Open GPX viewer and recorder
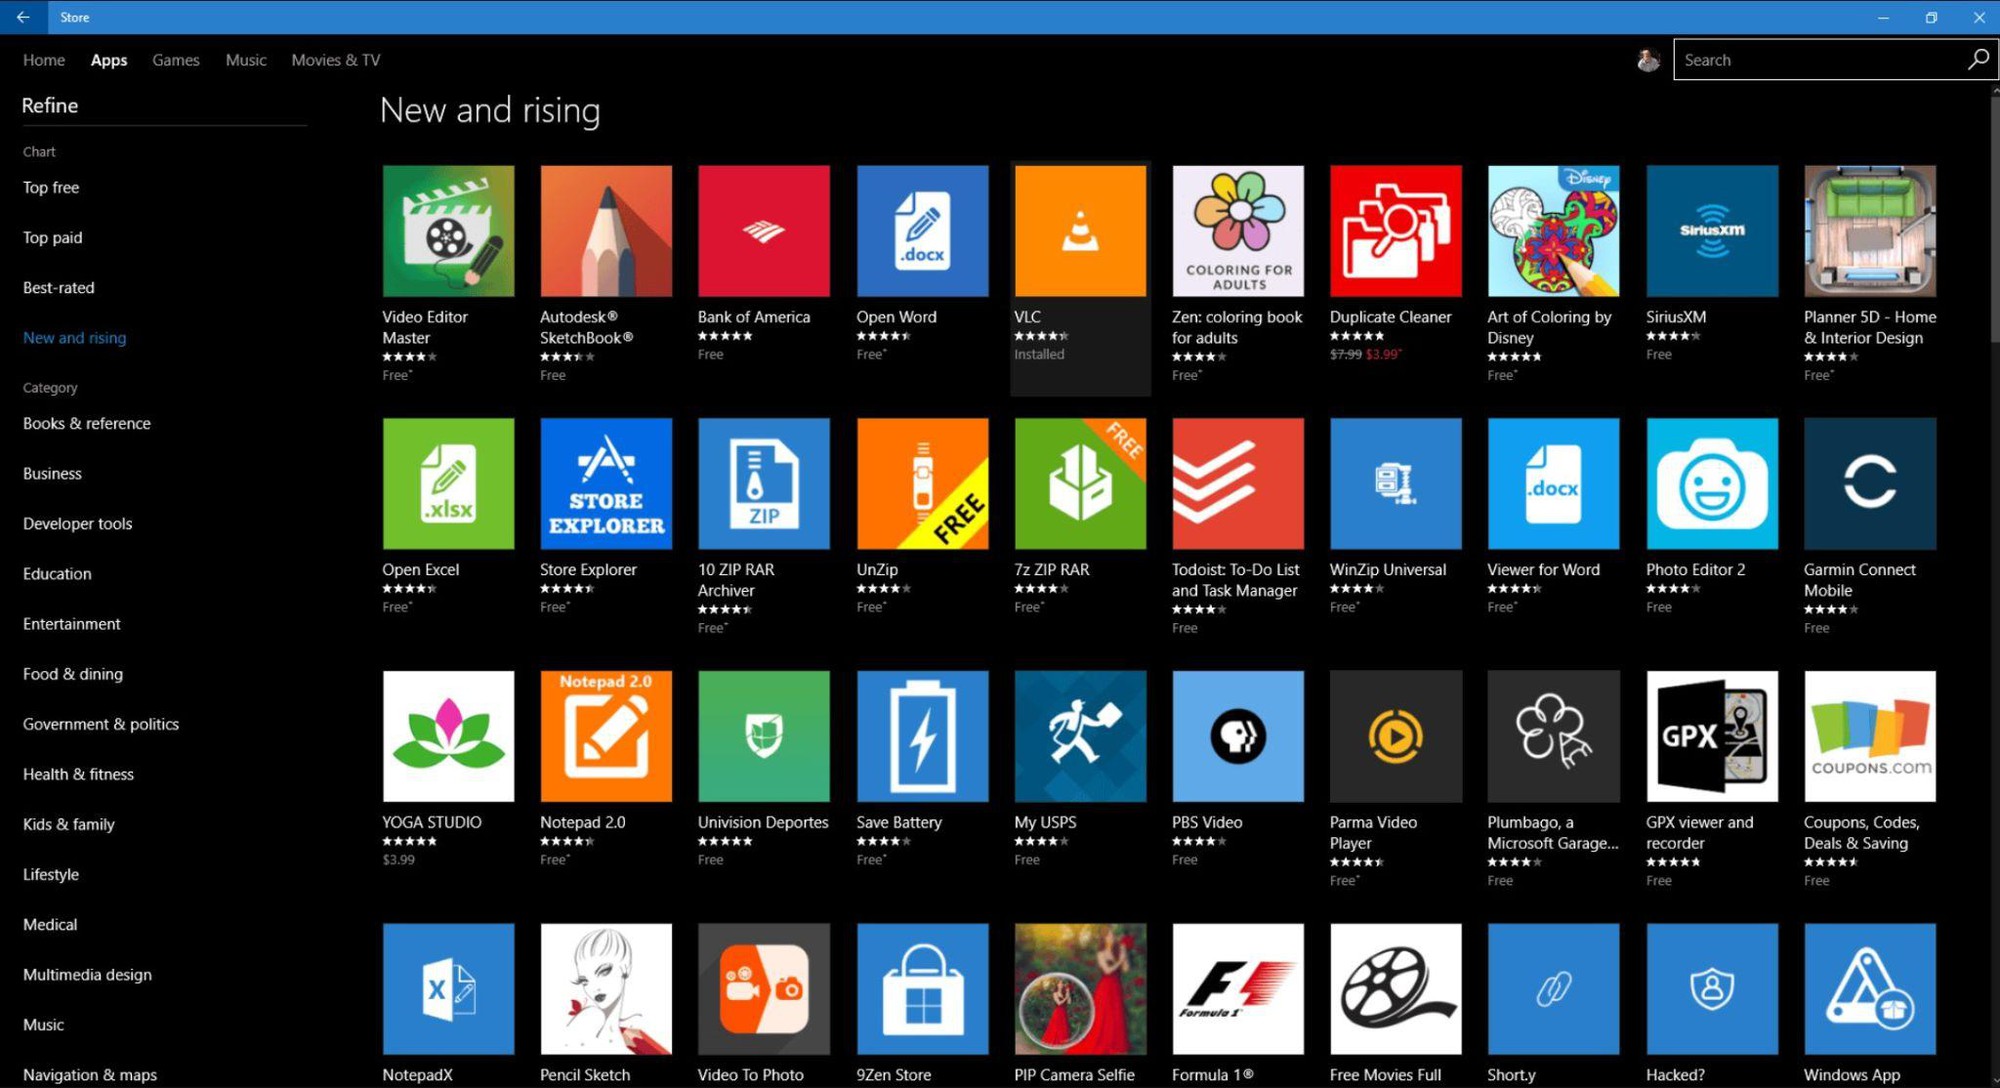Screen dimensions: 2000x1088 tap(1711, 734)
